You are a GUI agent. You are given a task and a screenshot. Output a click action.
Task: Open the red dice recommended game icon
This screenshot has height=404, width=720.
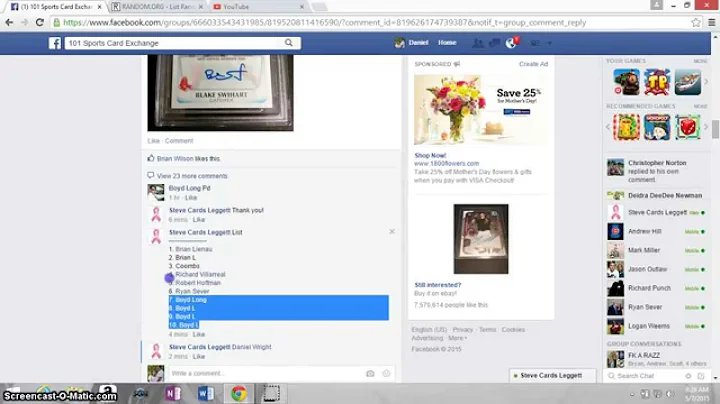(687, 127)
